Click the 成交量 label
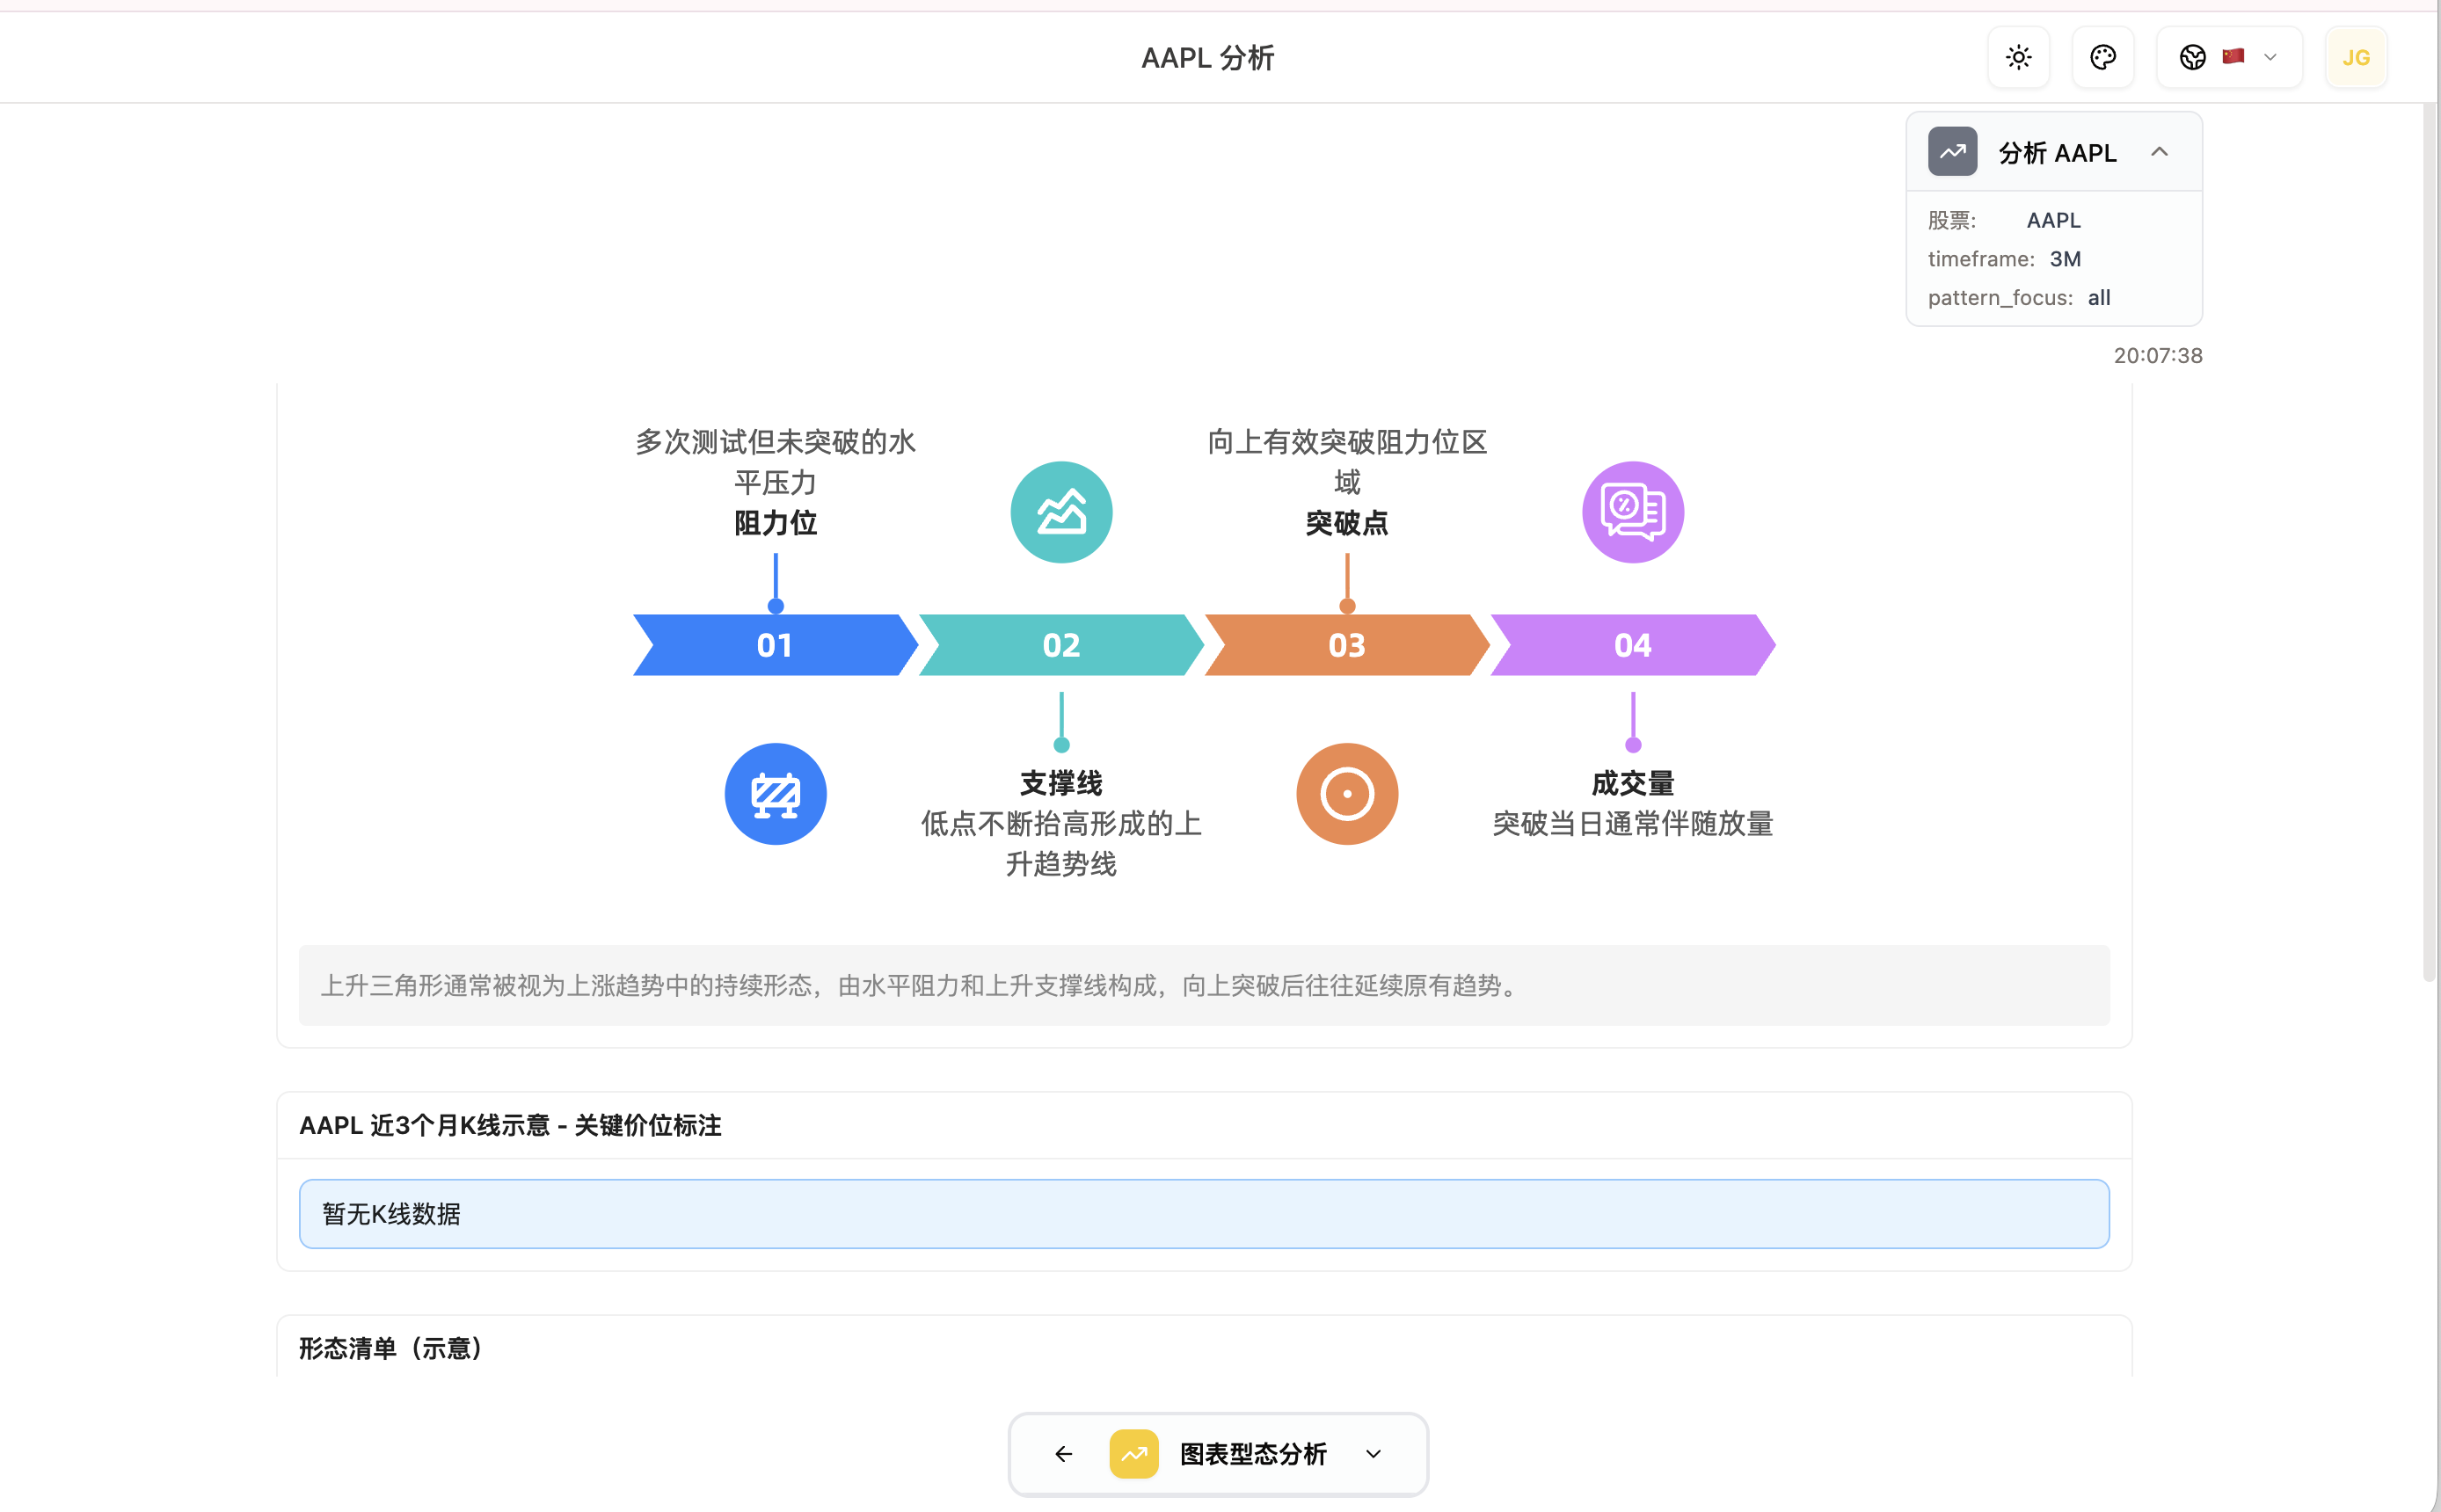The height and width of the screenshot is (1512, 2441). pos(1632,783)
